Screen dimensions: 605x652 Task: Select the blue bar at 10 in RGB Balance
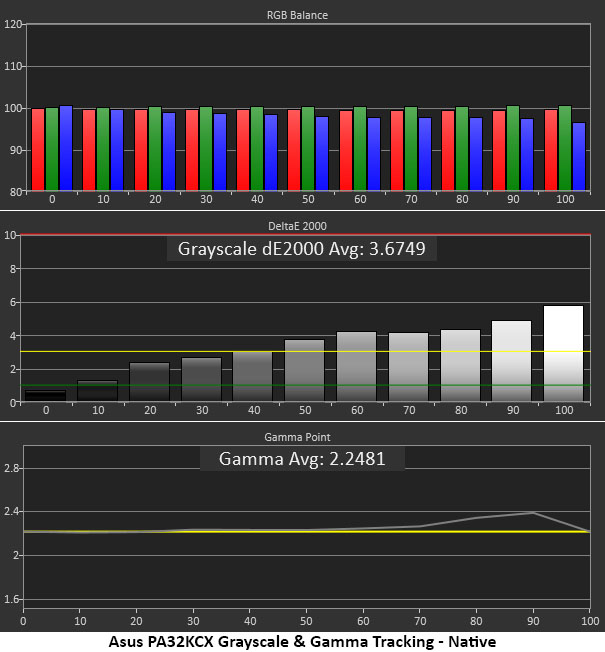click(117, 150)
